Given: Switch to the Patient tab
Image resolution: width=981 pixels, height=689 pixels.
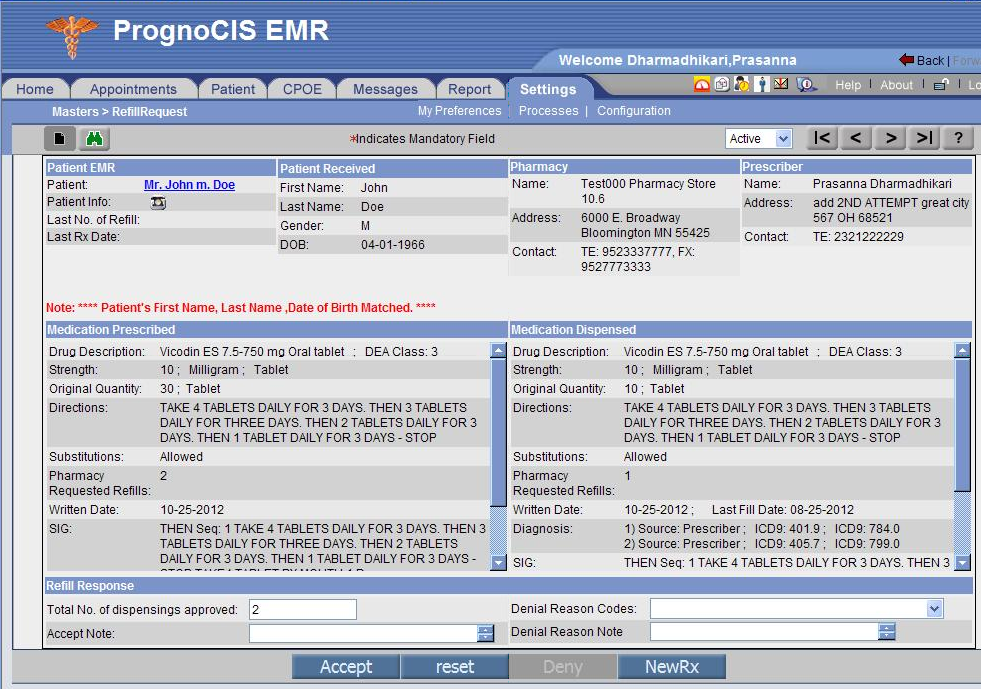Looking at the screenshot, I should 233,89.
